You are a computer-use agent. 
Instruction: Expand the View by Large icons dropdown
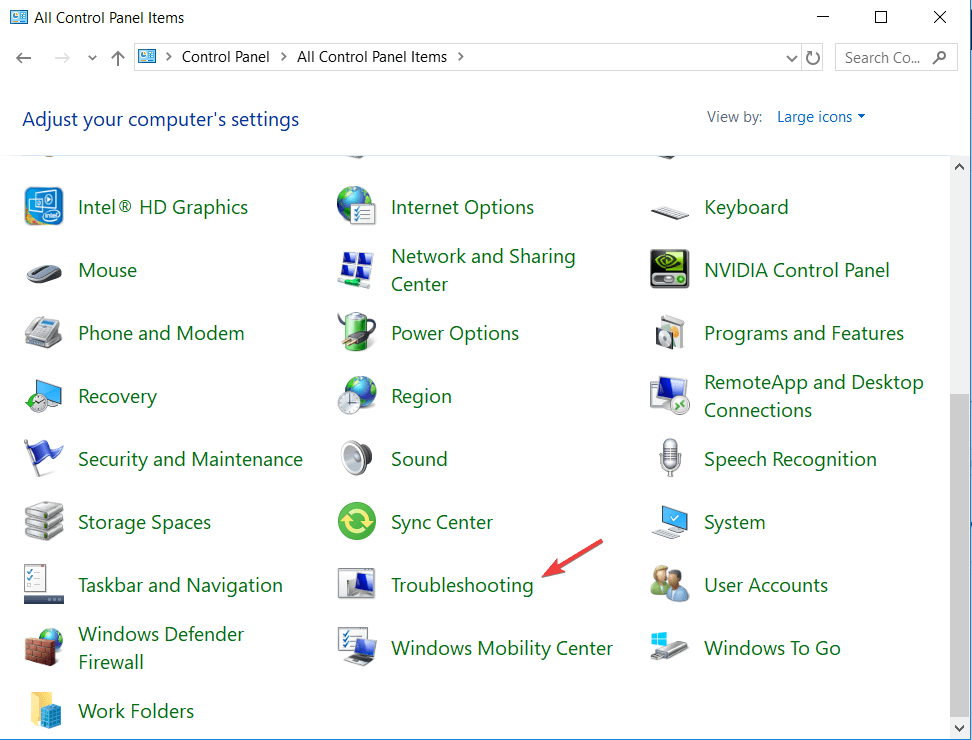click(x=821, y=117)
